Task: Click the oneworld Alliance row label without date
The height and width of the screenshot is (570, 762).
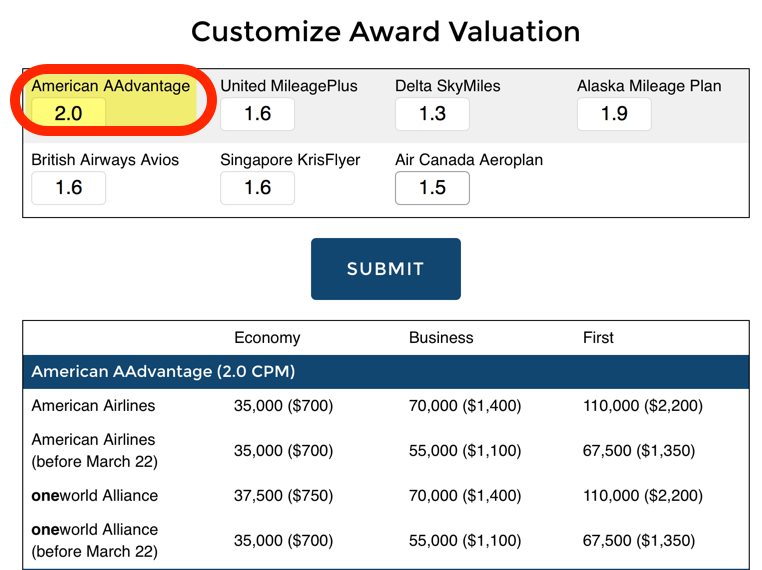Action: (95, 496)
